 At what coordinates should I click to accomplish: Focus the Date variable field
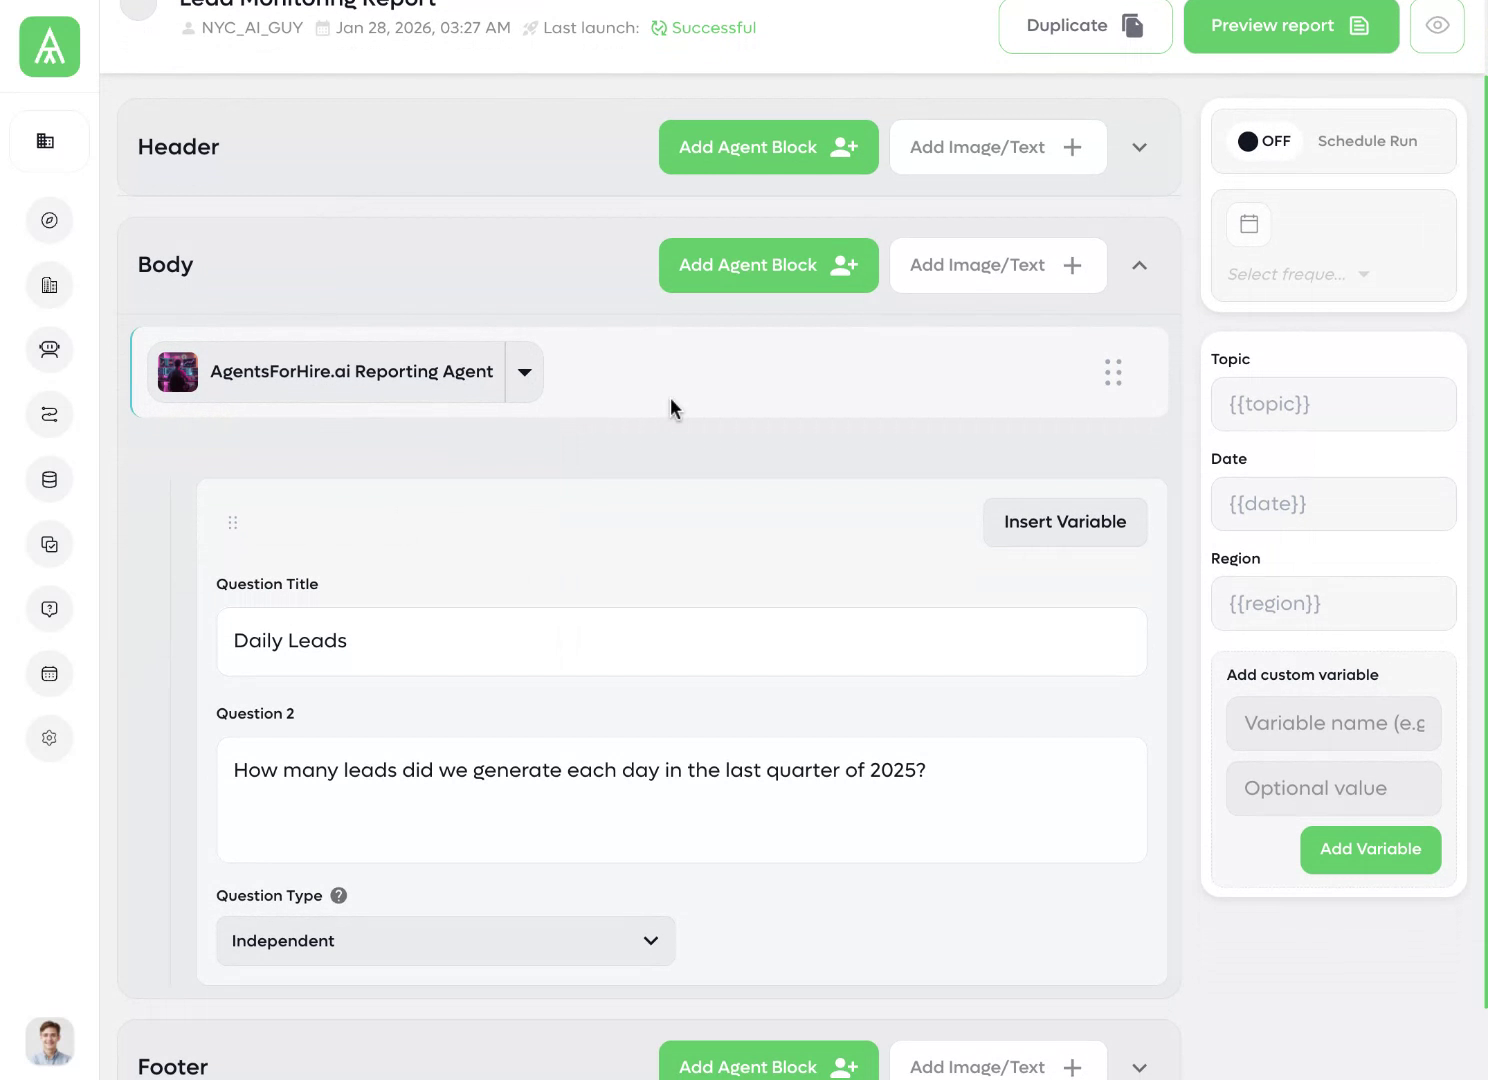click(1333, 504)
